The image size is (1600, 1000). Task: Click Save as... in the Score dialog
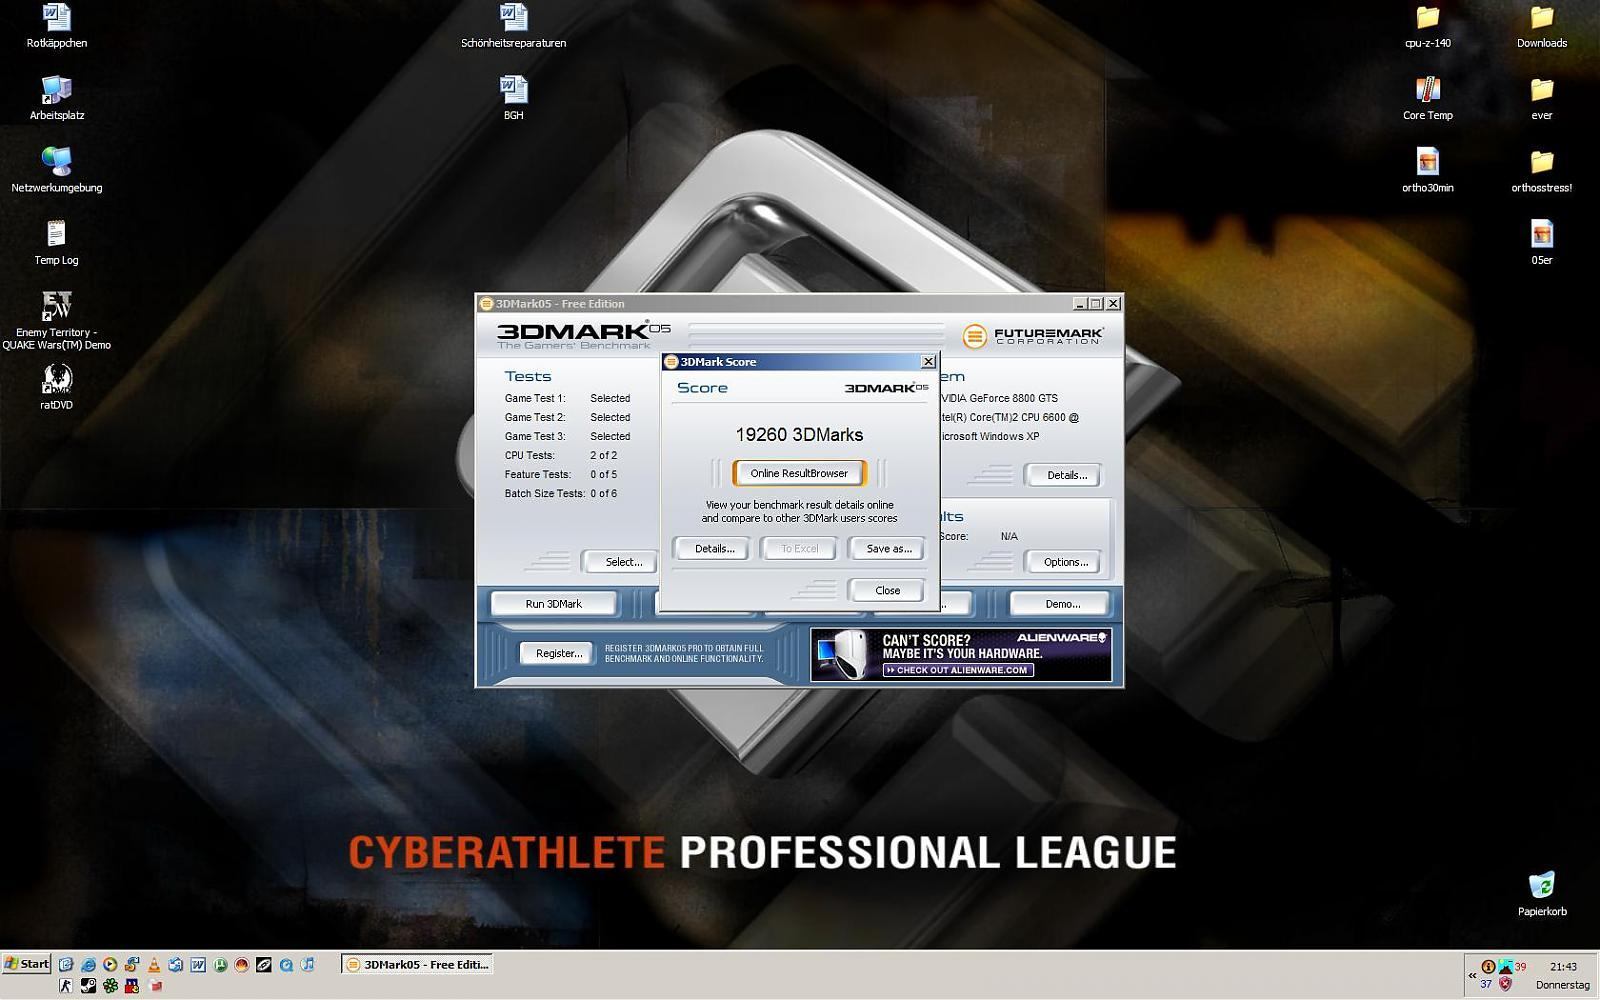[889, 549]
